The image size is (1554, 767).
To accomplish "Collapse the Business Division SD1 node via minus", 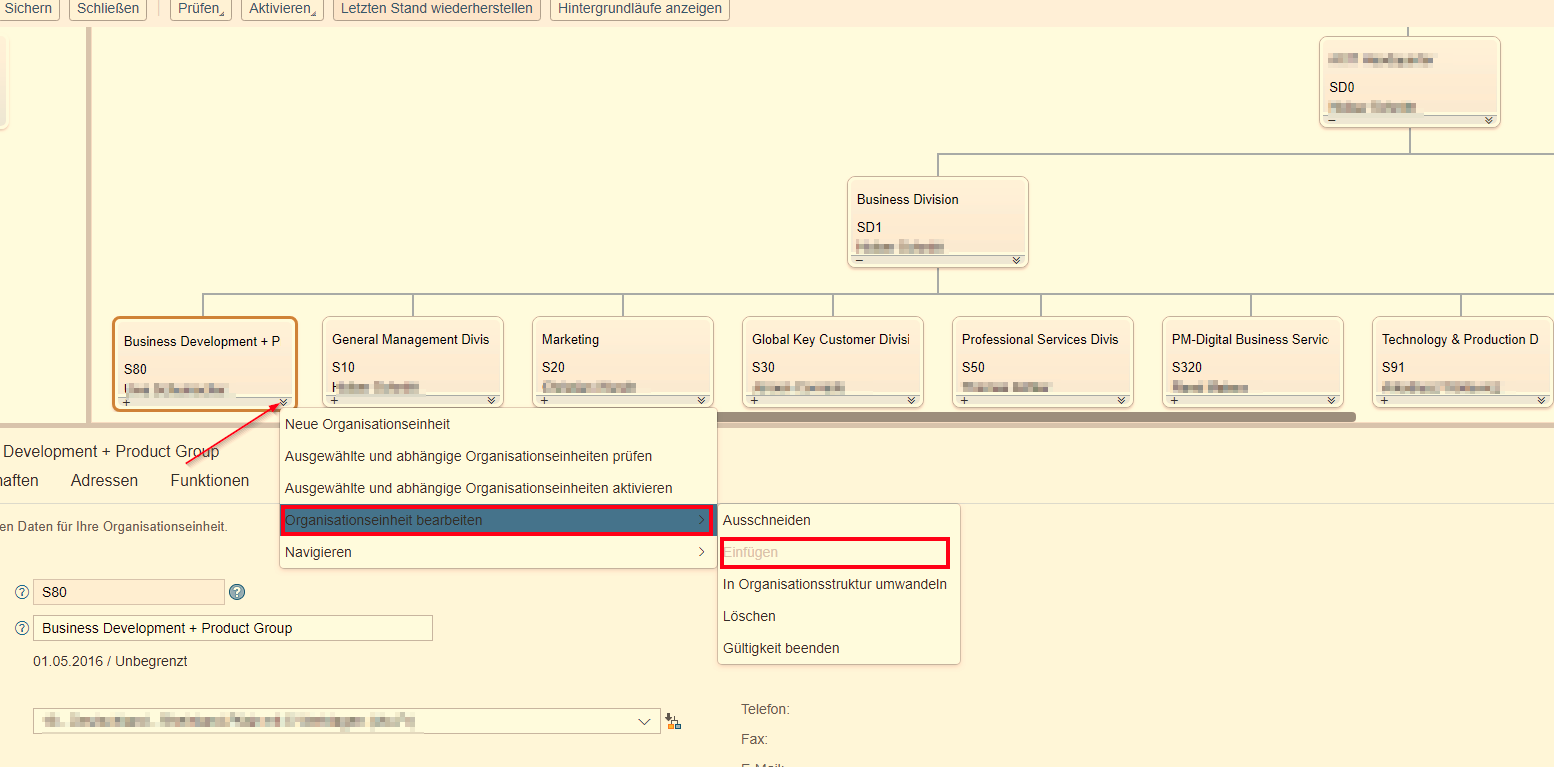I will (859, 260).
